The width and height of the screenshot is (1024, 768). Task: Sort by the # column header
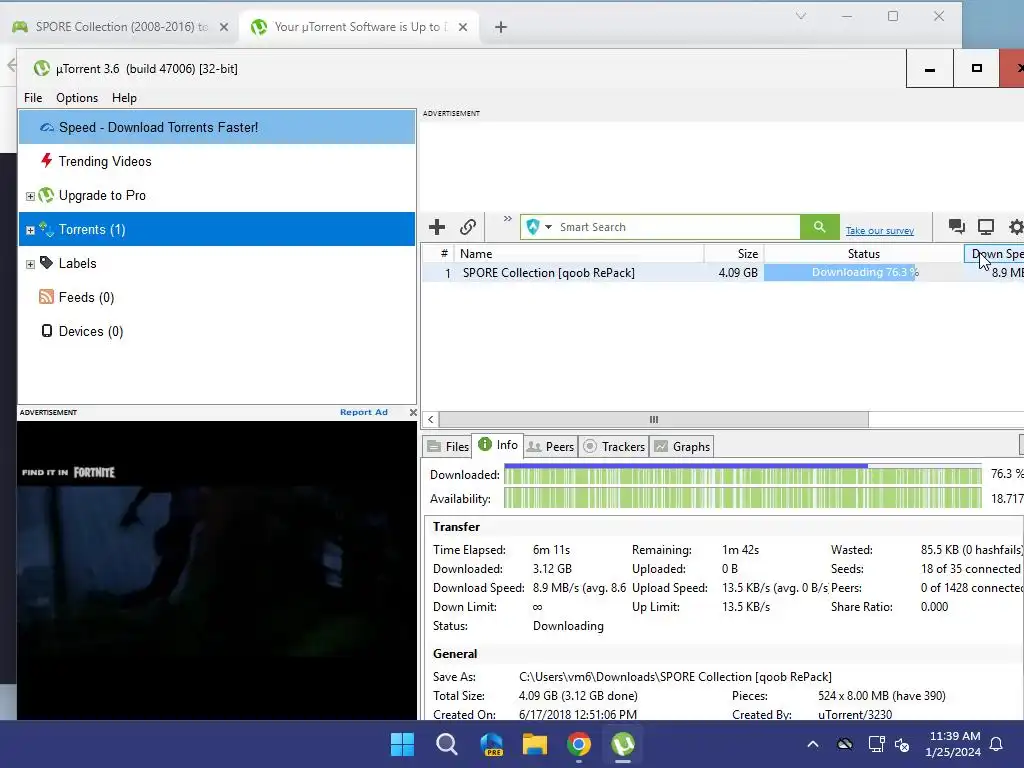point(438,253)
